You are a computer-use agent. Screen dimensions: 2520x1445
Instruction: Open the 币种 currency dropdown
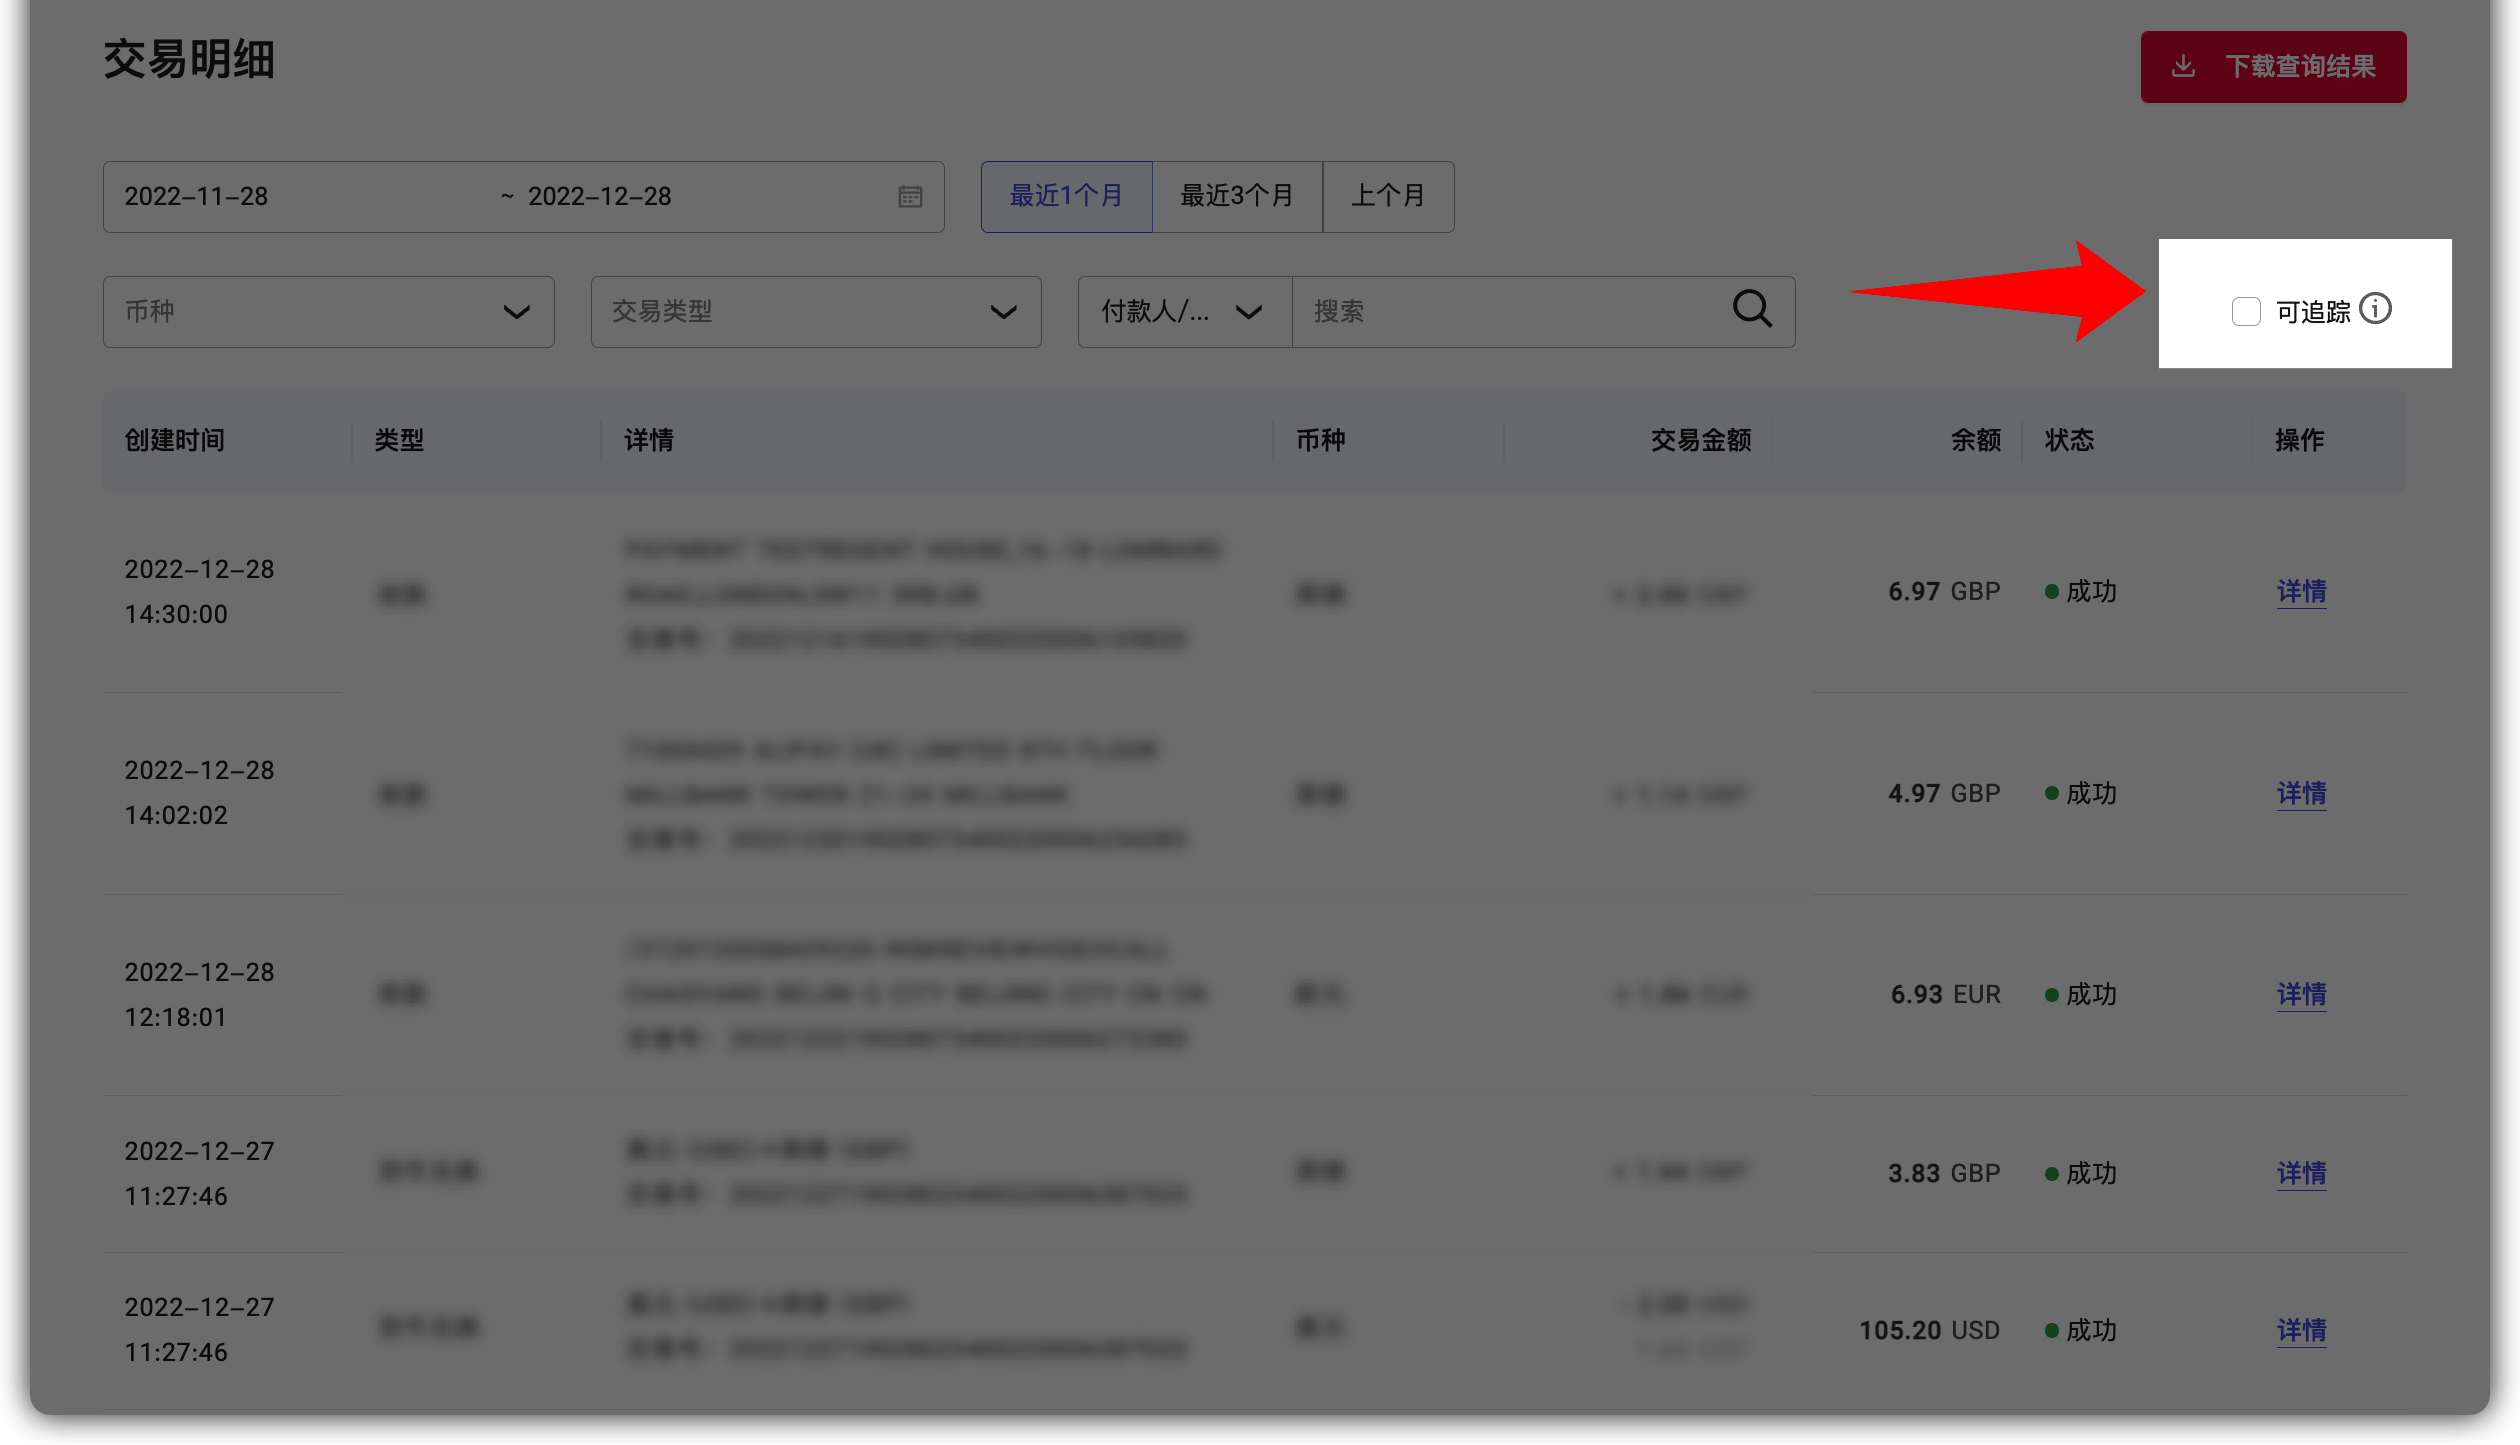pos(329,311)
